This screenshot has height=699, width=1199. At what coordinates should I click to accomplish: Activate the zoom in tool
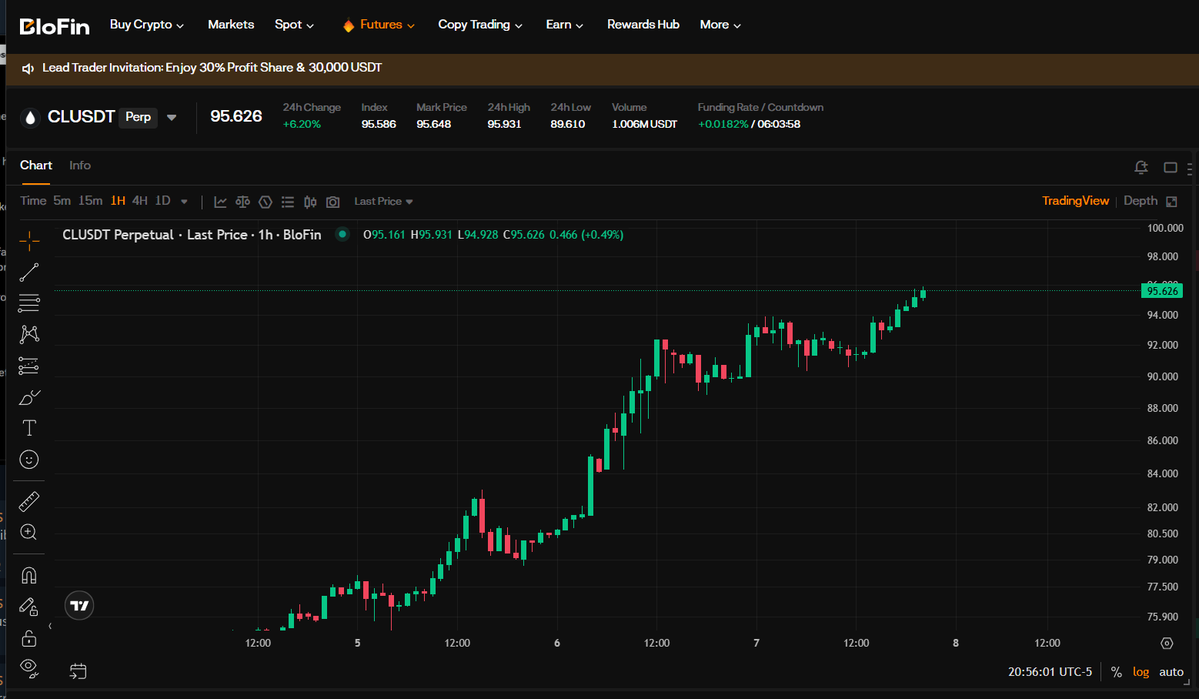pyautogui.click(x=29, y=532)
